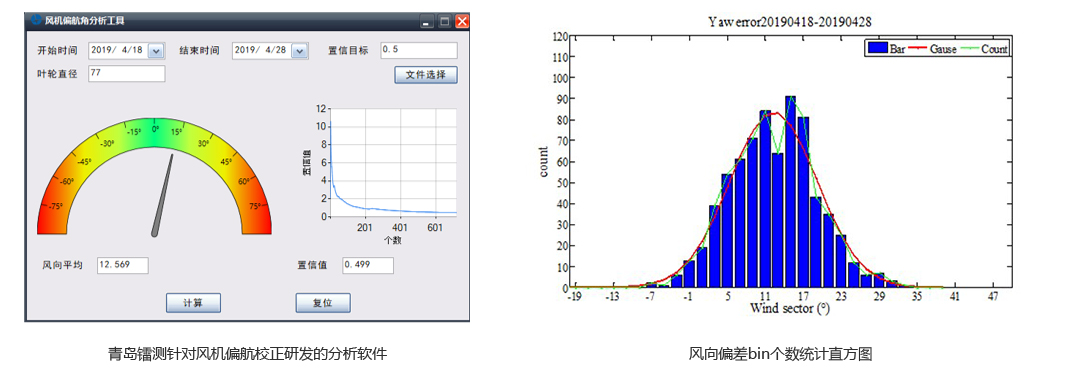Click the confidence curve line chart
Screen dimensions: 1070x385
(x=394, y=163)
